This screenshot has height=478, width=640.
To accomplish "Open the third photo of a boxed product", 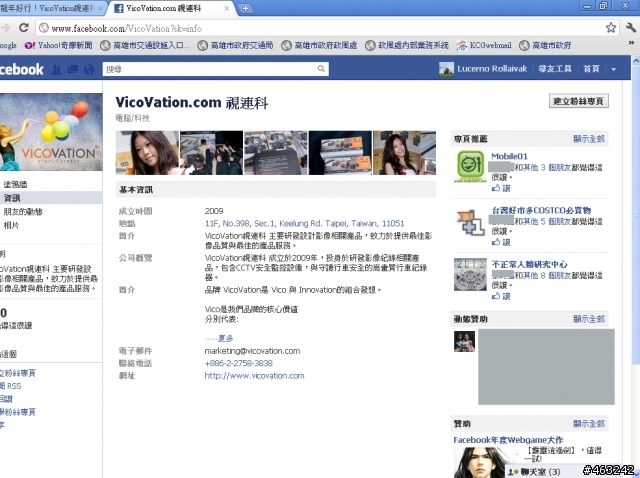I will click(276, 153).
